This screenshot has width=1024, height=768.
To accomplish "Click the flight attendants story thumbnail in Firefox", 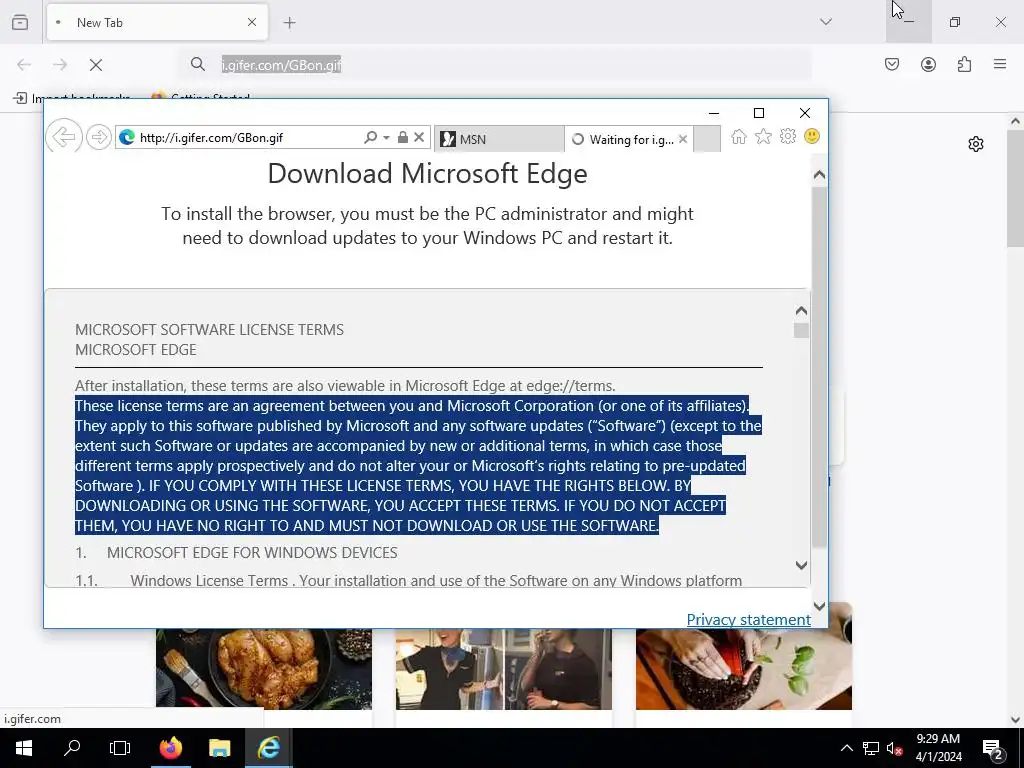I will [x=504, y=669].
